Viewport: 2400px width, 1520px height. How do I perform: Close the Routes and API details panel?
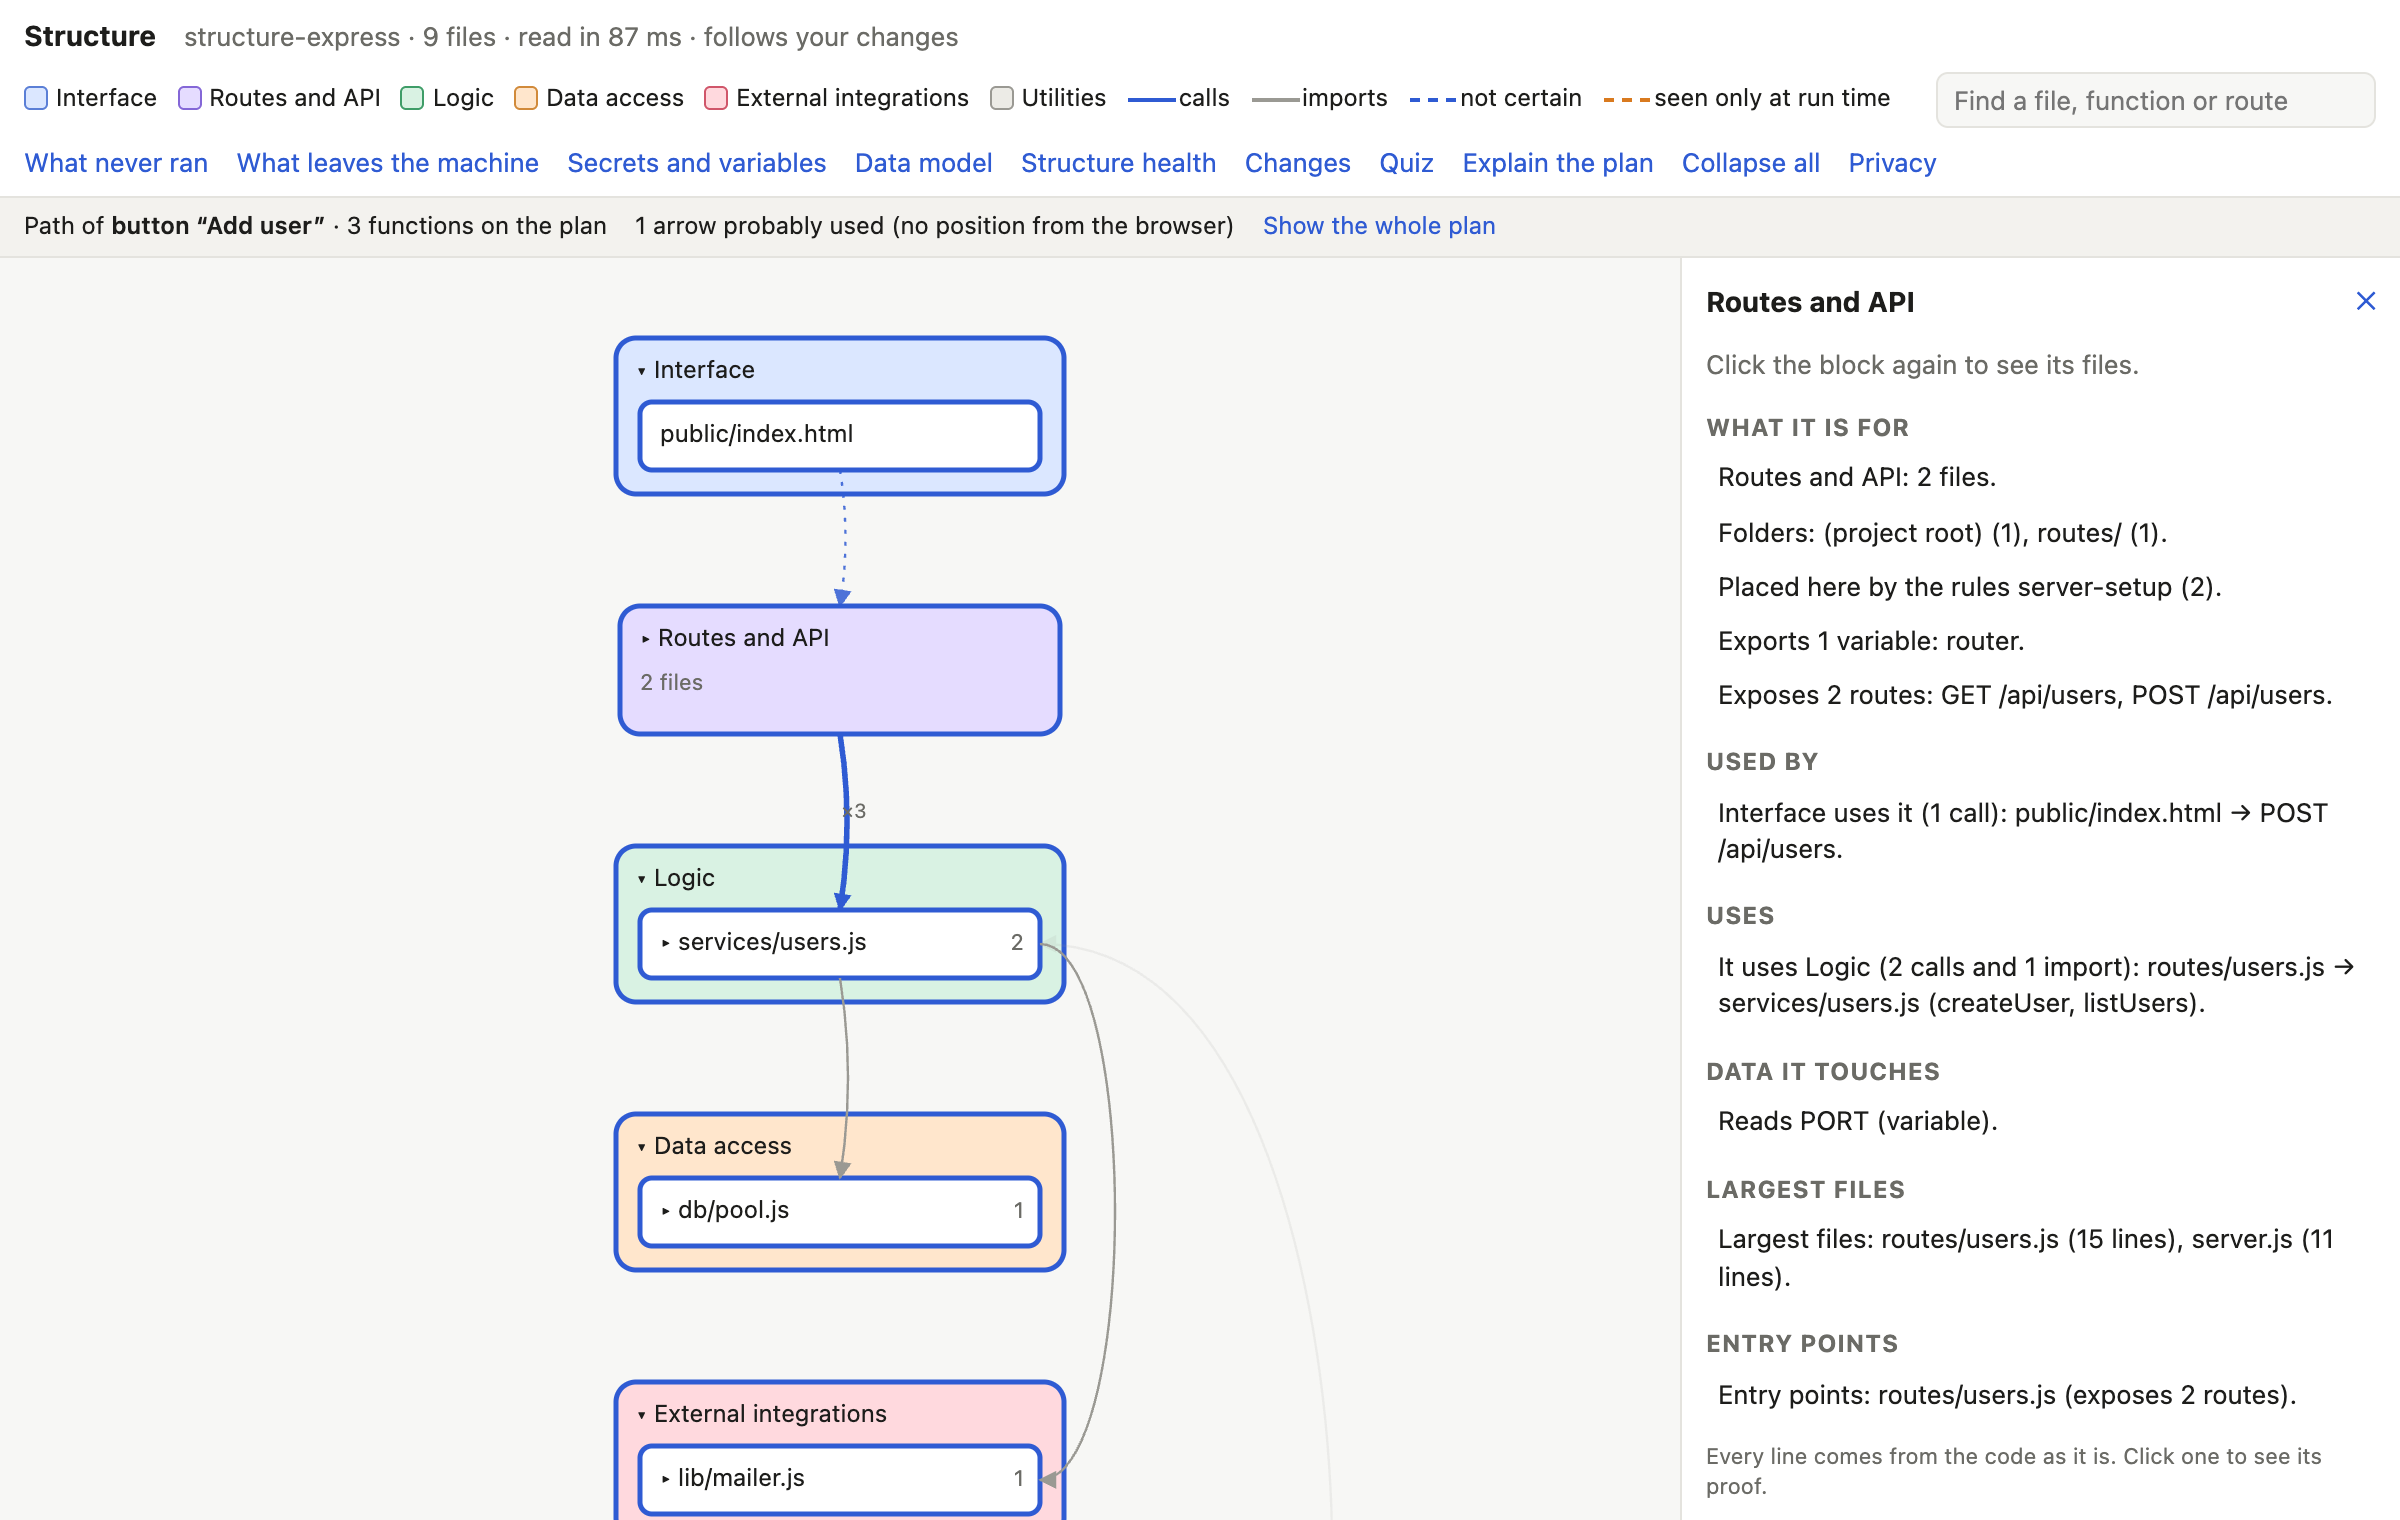click(2365, 301)
